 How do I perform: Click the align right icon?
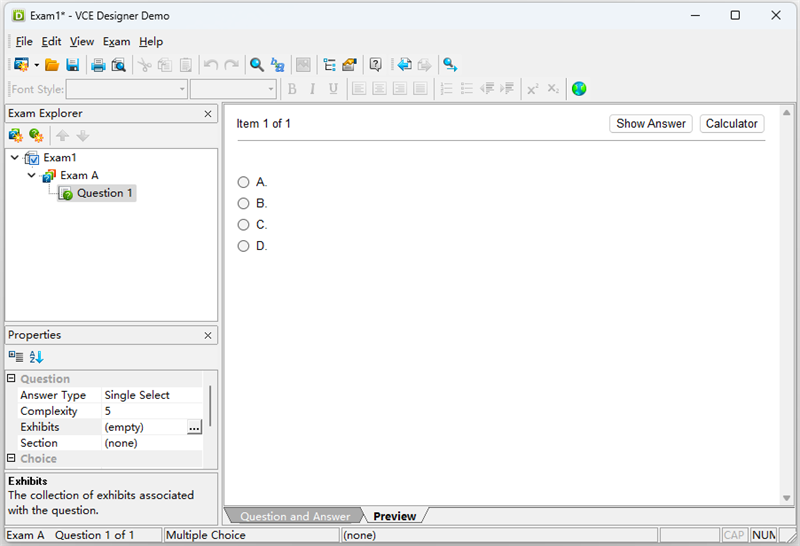(400, 89)
